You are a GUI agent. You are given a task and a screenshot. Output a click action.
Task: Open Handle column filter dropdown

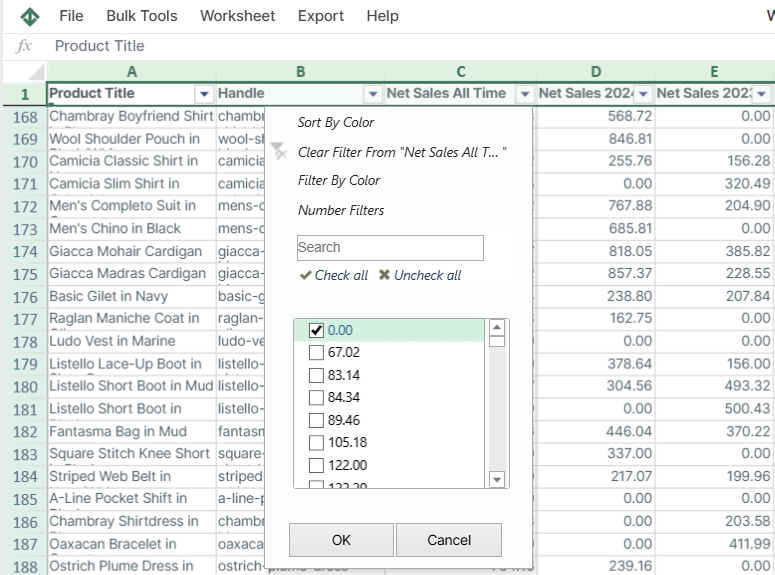pyautogui.click(x=373, y=93)
